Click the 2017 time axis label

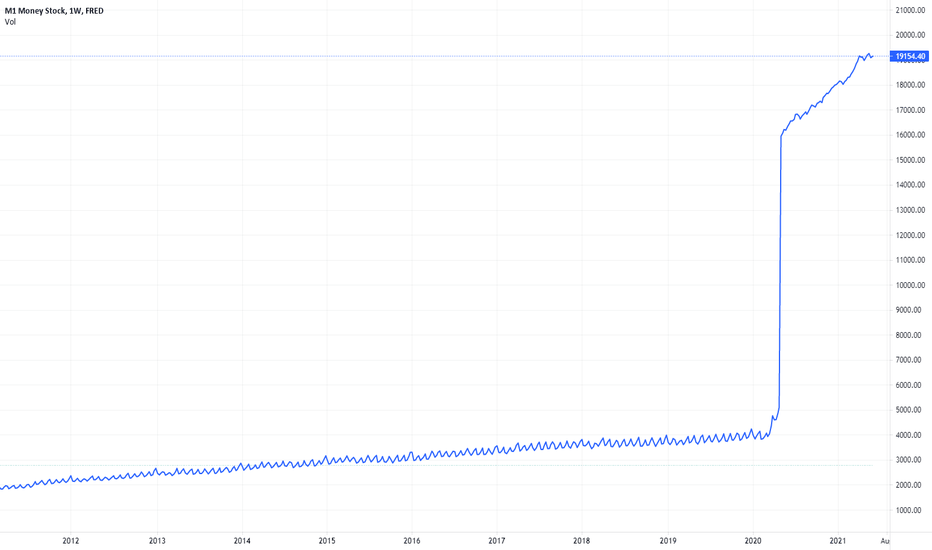[497, 541]
